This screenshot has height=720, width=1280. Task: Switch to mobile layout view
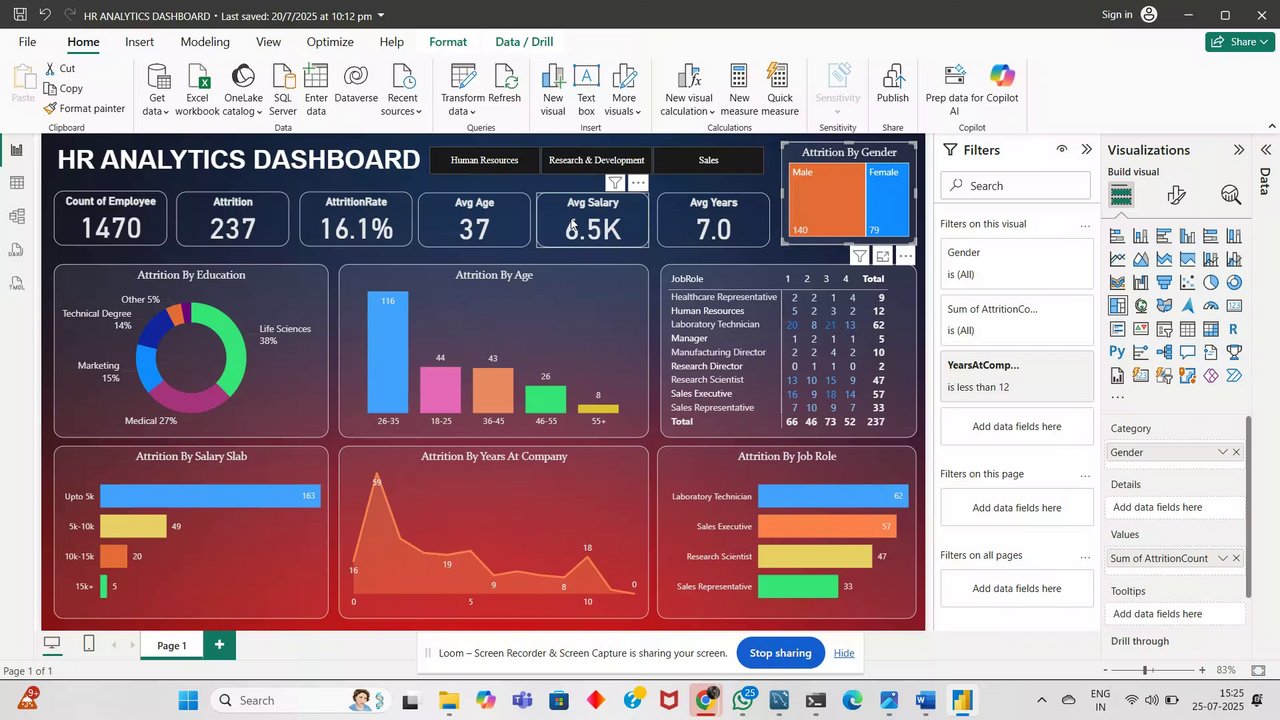89,643
